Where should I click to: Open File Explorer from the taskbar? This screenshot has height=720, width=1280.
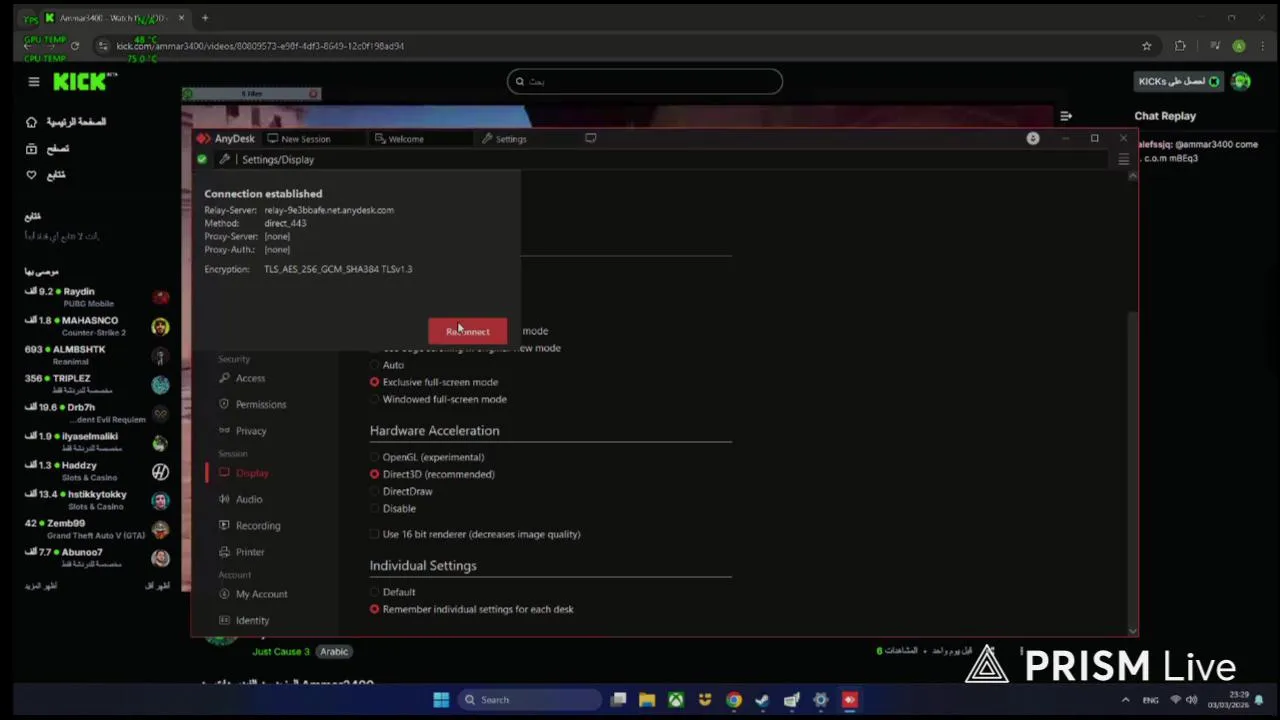point(647,700)
